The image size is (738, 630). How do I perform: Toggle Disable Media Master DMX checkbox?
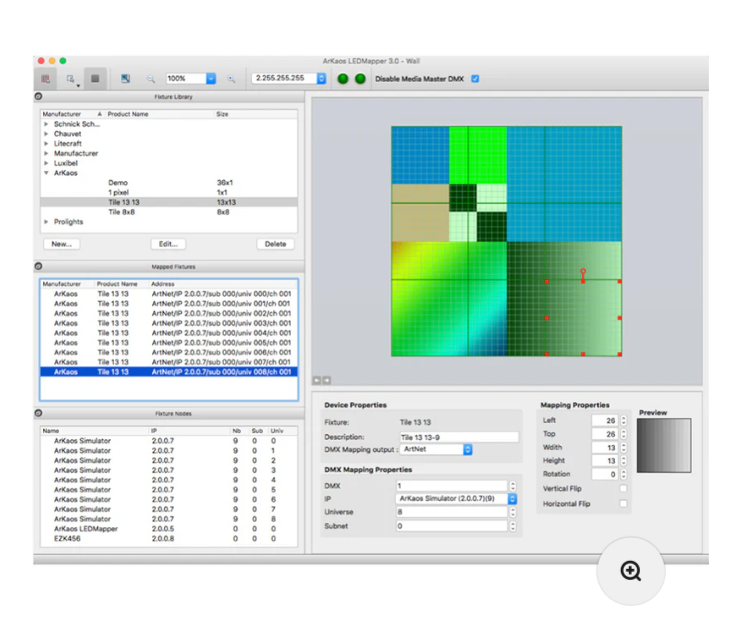click(475, 78)
